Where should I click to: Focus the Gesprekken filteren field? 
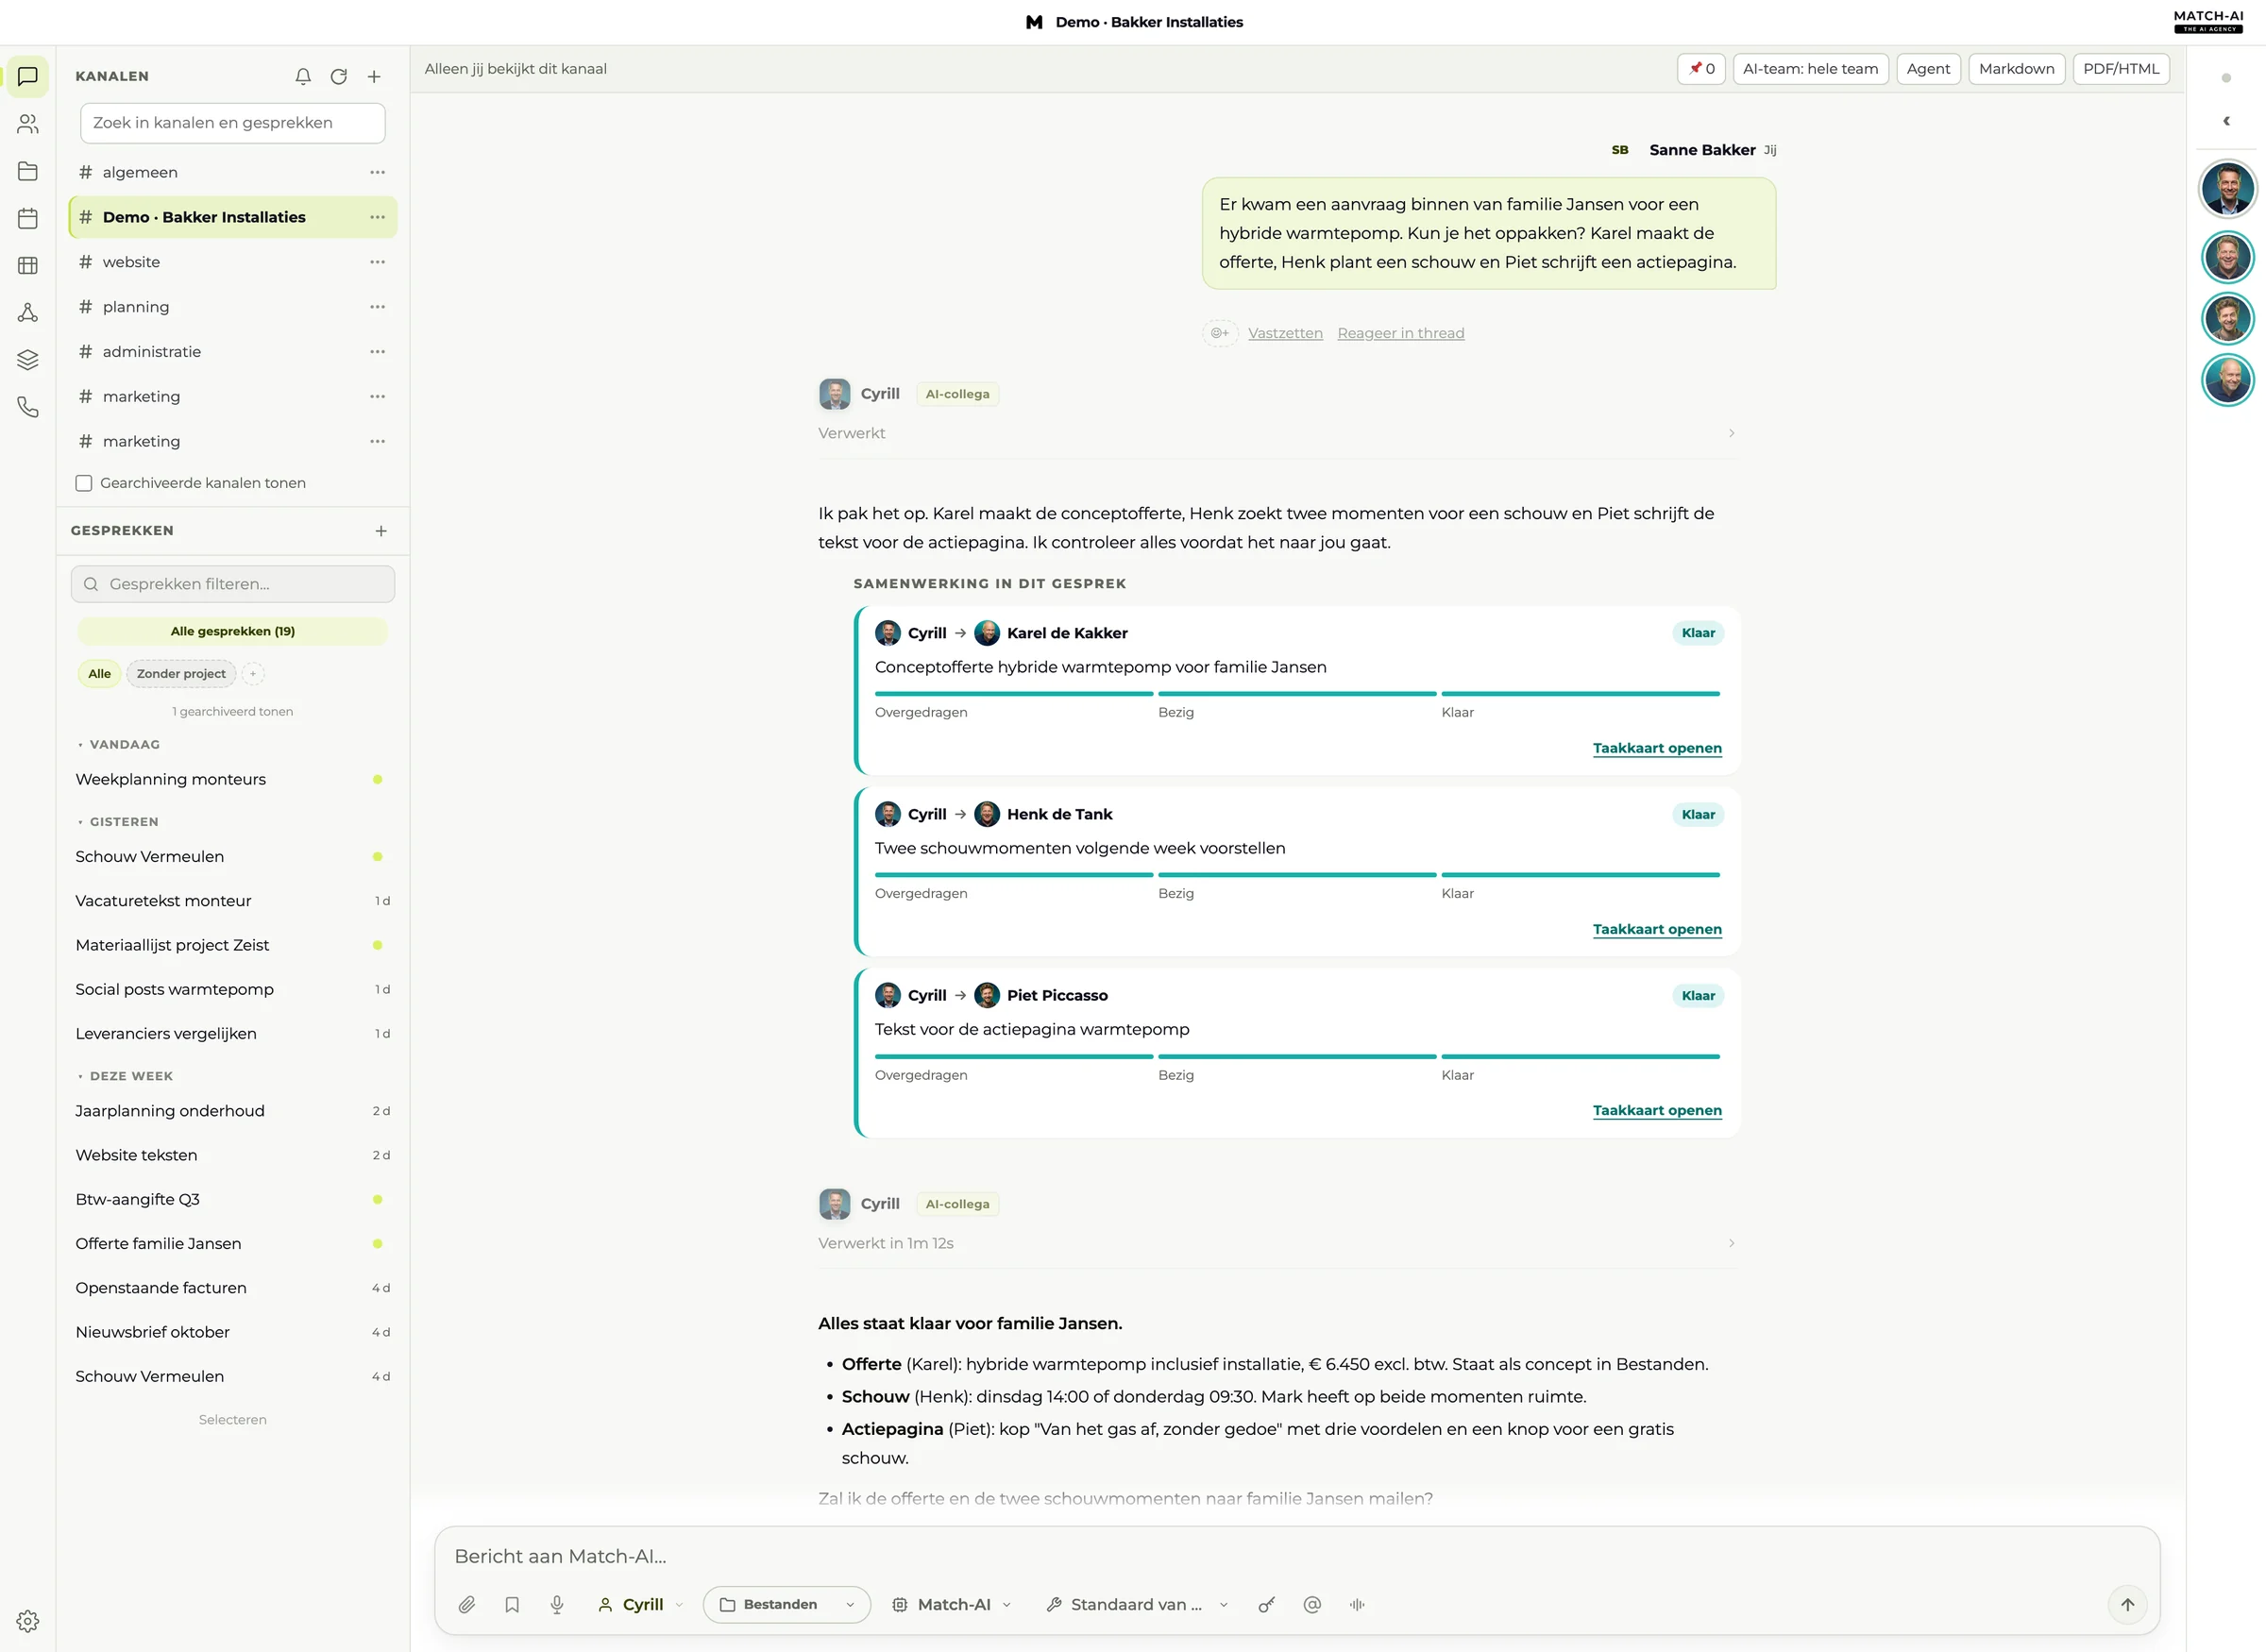point(232,584)
